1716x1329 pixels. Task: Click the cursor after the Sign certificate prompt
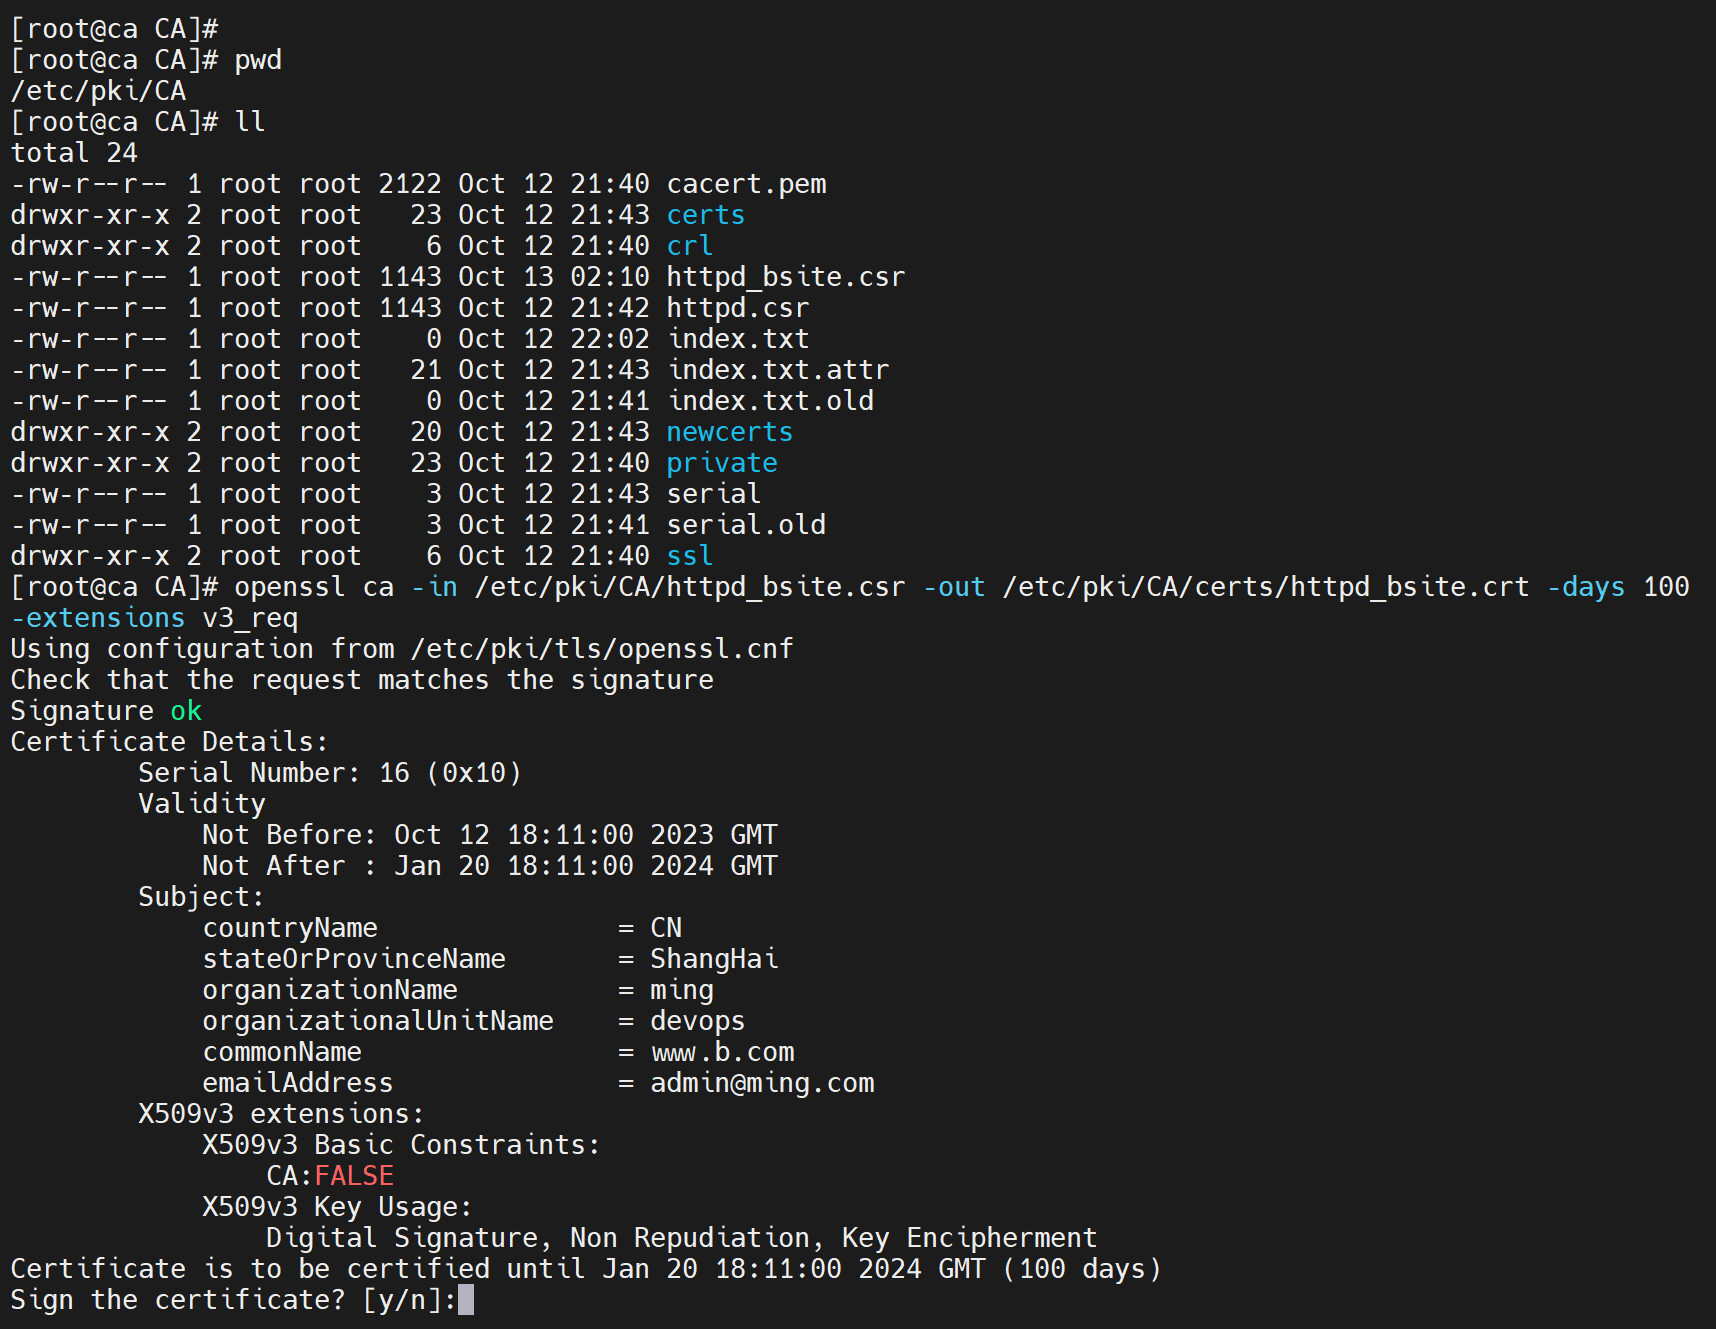(x=466, y=1300)
